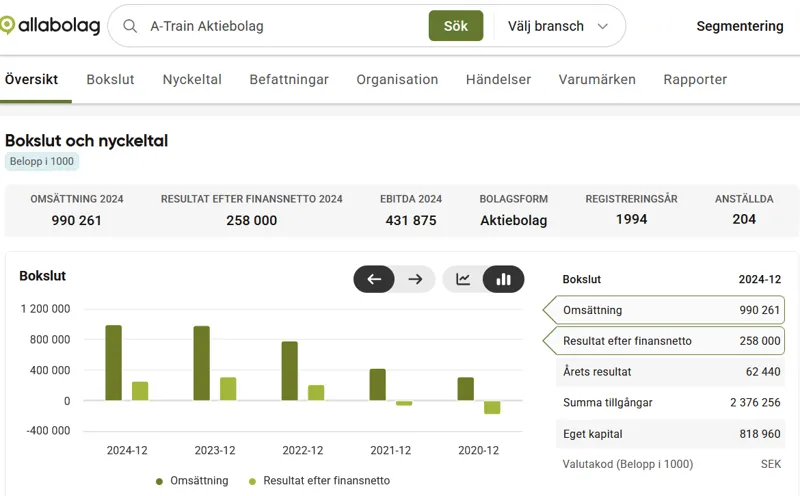Click the 2024-12 Omsättning bar
800x496 pixels.
pos(113,362)
